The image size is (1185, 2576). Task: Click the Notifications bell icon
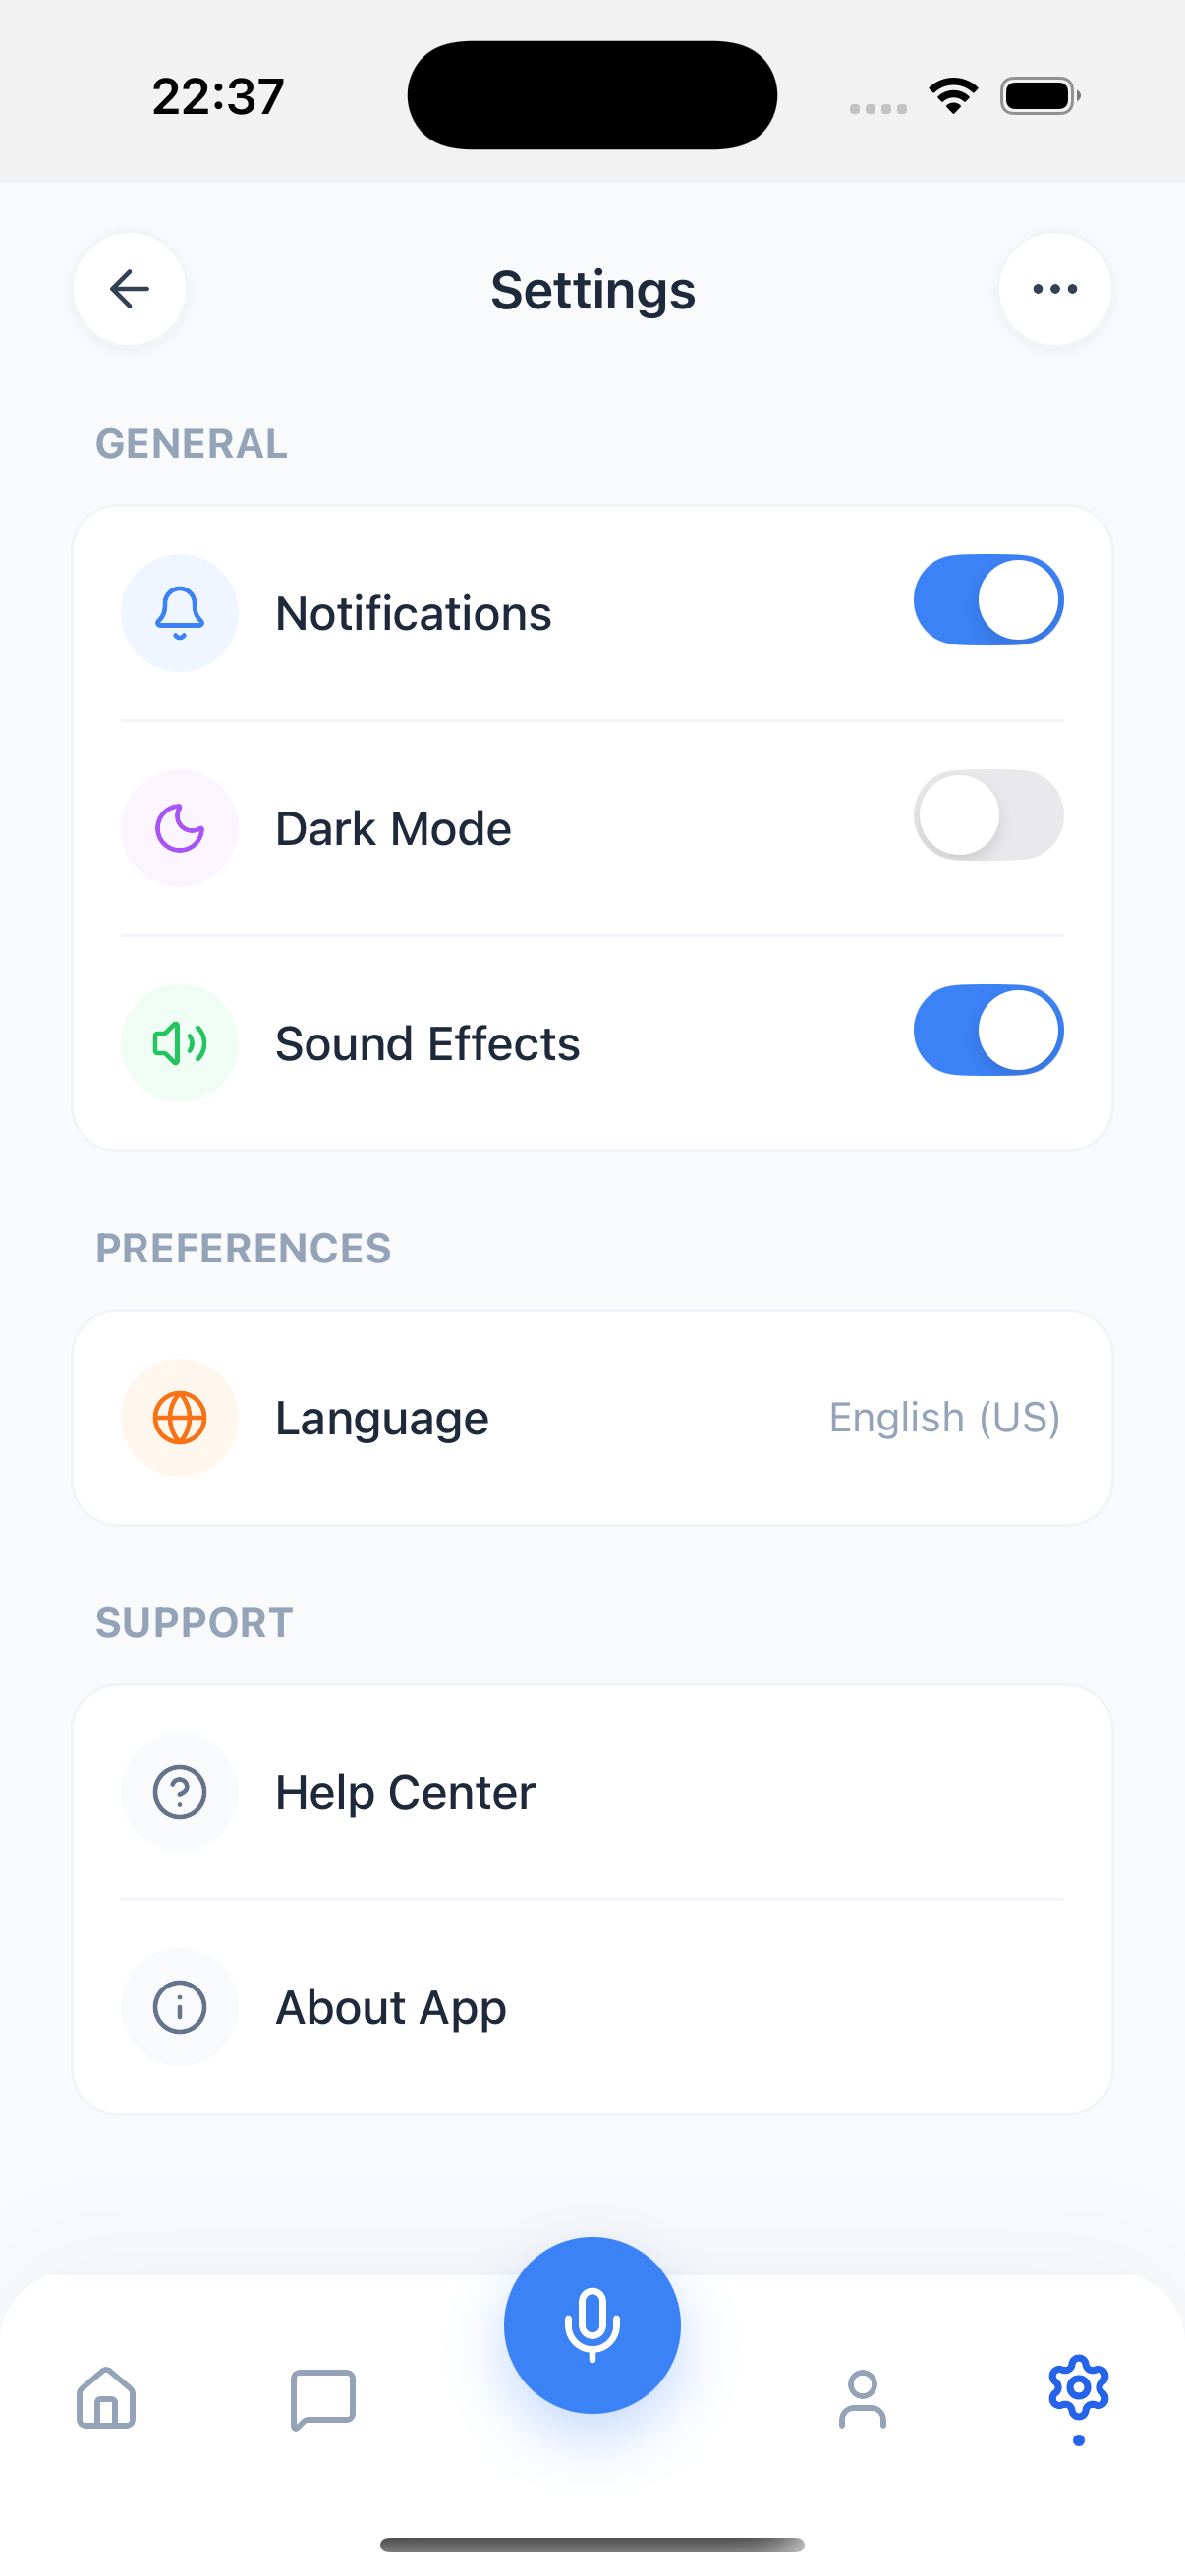click(x=179, y=612)
